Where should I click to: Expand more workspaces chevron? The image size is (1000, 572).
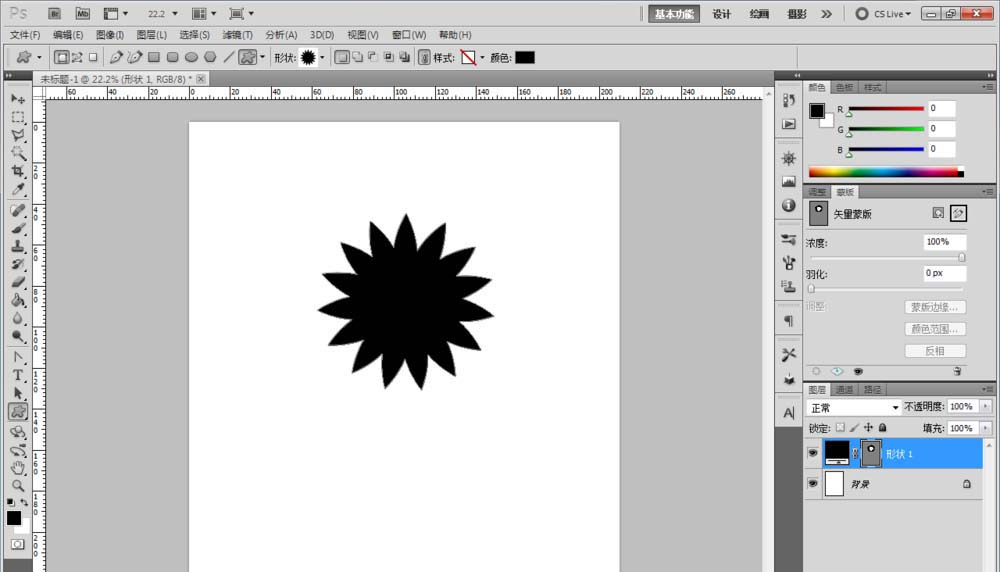pyautogui.click(x=827, y=13)
